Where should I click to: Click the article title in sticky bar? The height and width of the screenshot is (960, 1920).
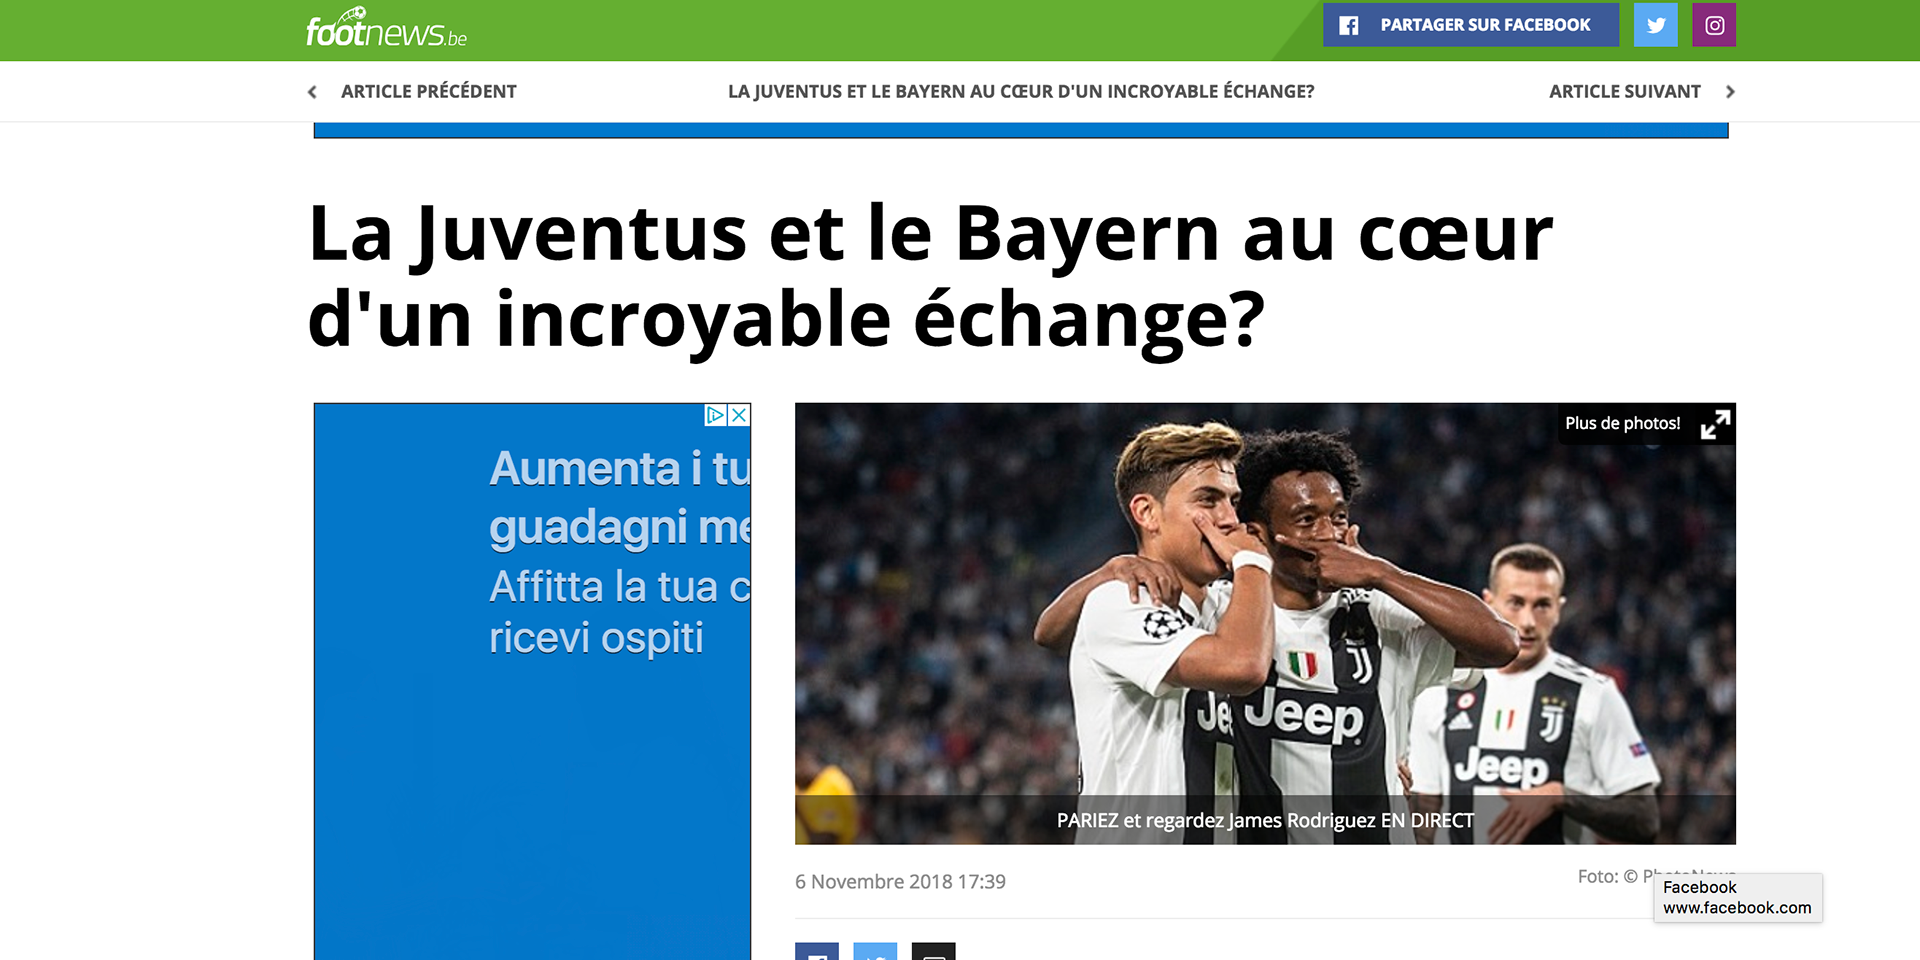point(1021,92)
